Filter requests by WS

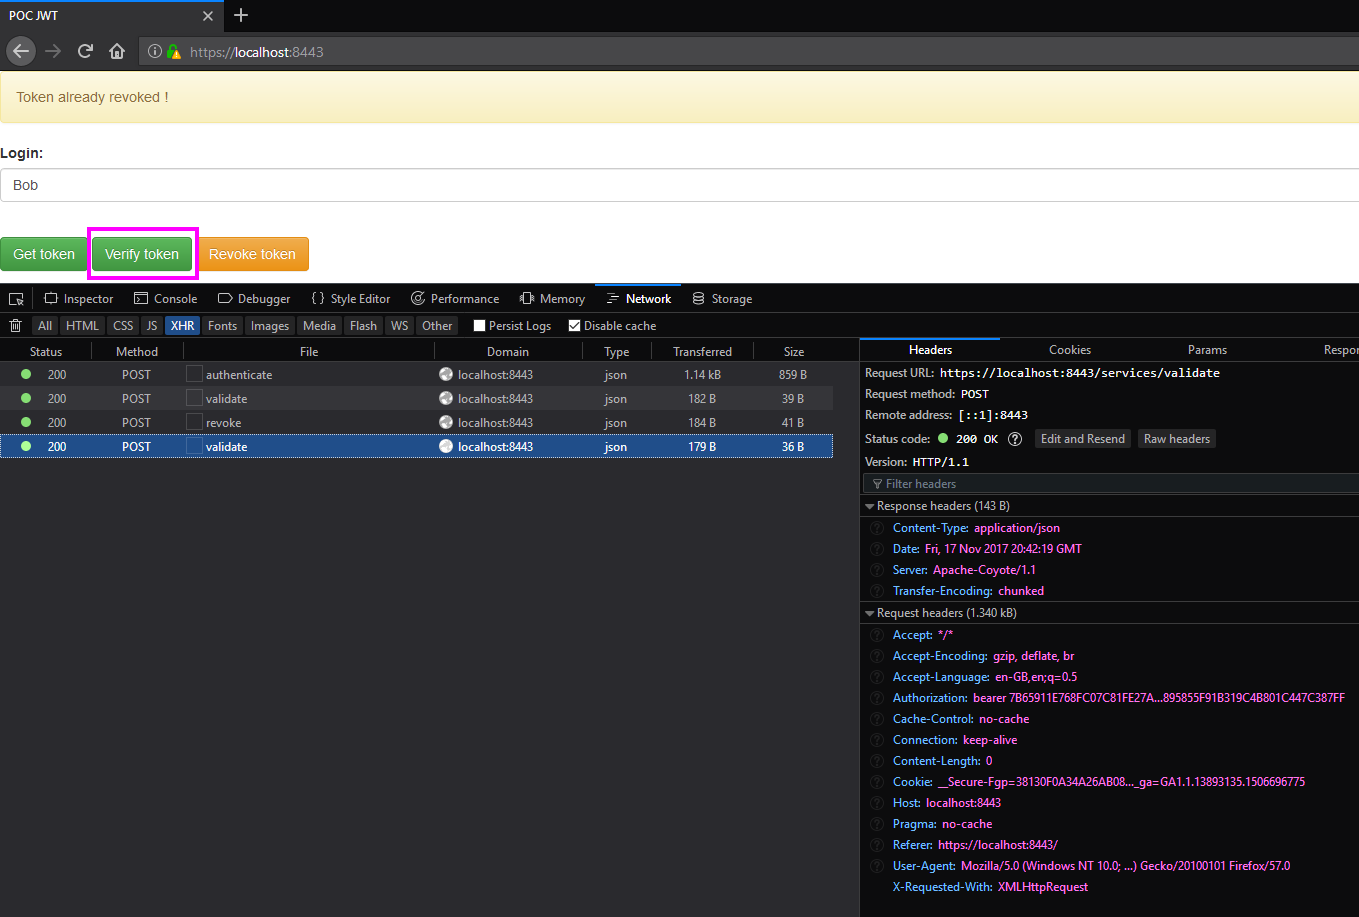pos(400,326)
